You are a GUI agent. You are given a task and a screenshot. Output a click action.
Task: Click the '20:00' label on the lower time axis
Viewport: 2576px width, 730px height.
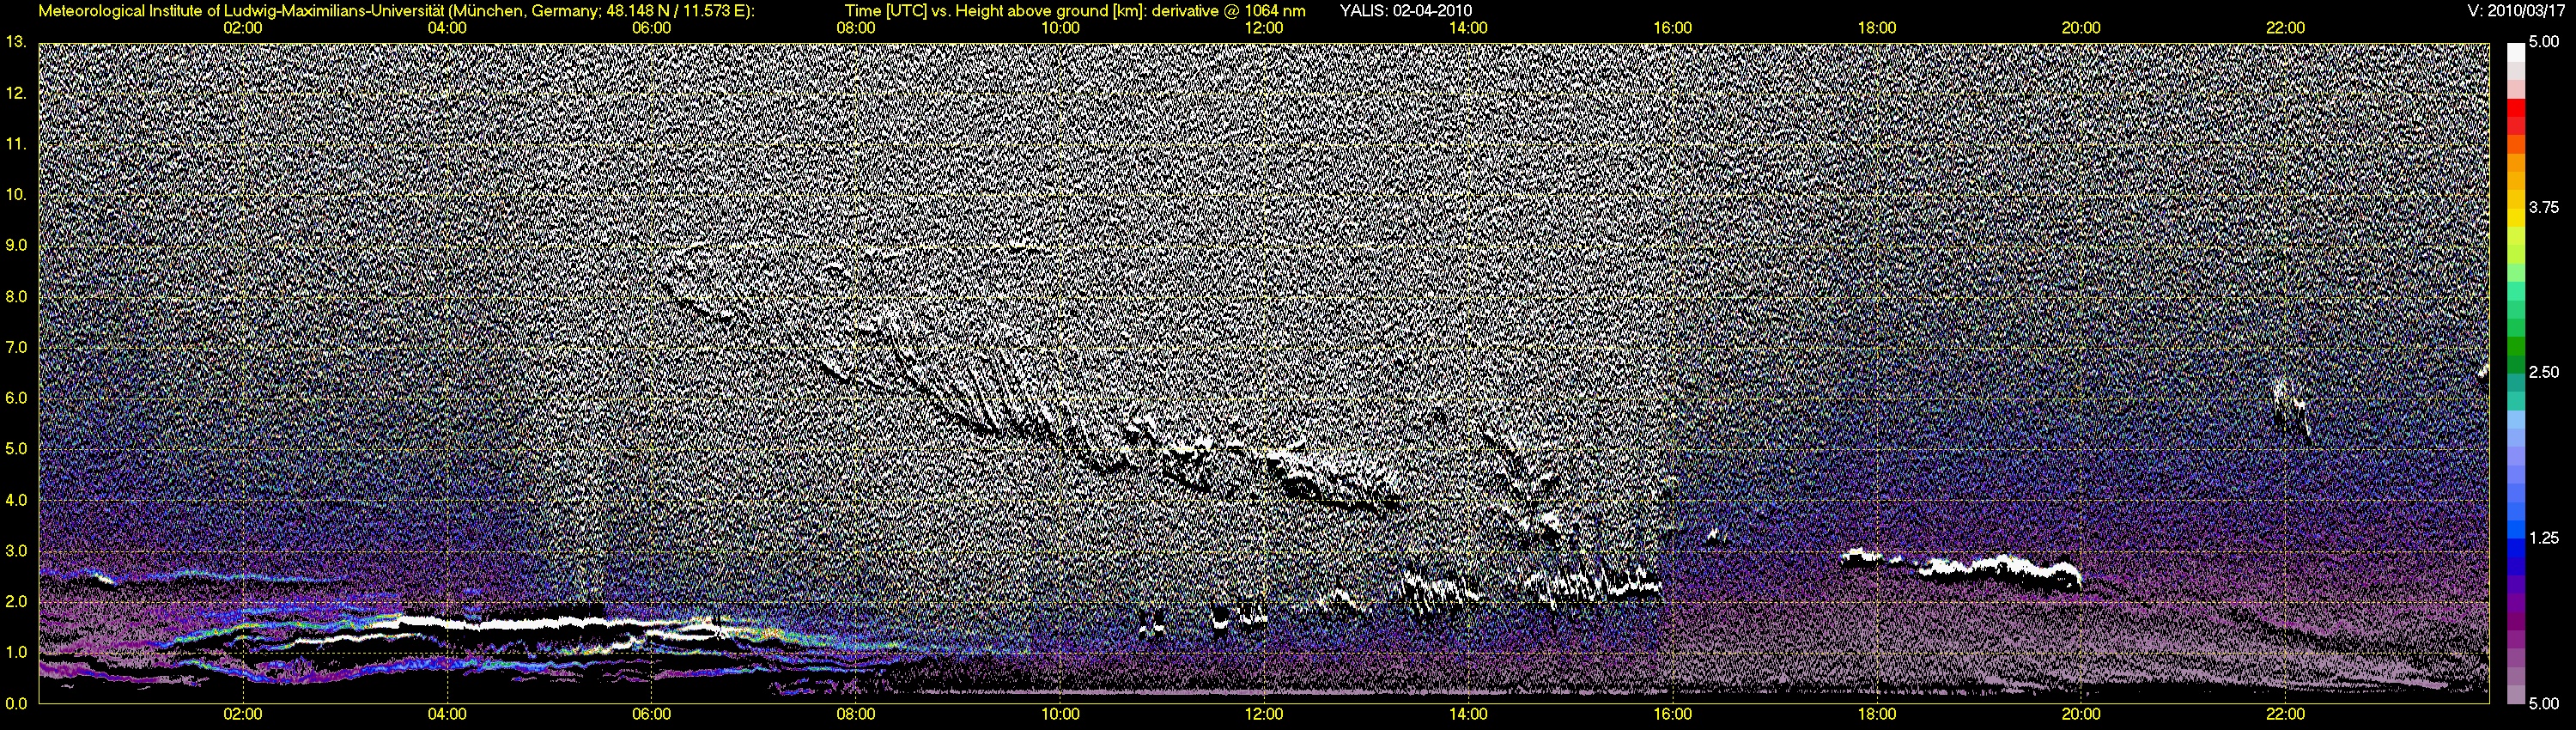tap(2081, 715)
